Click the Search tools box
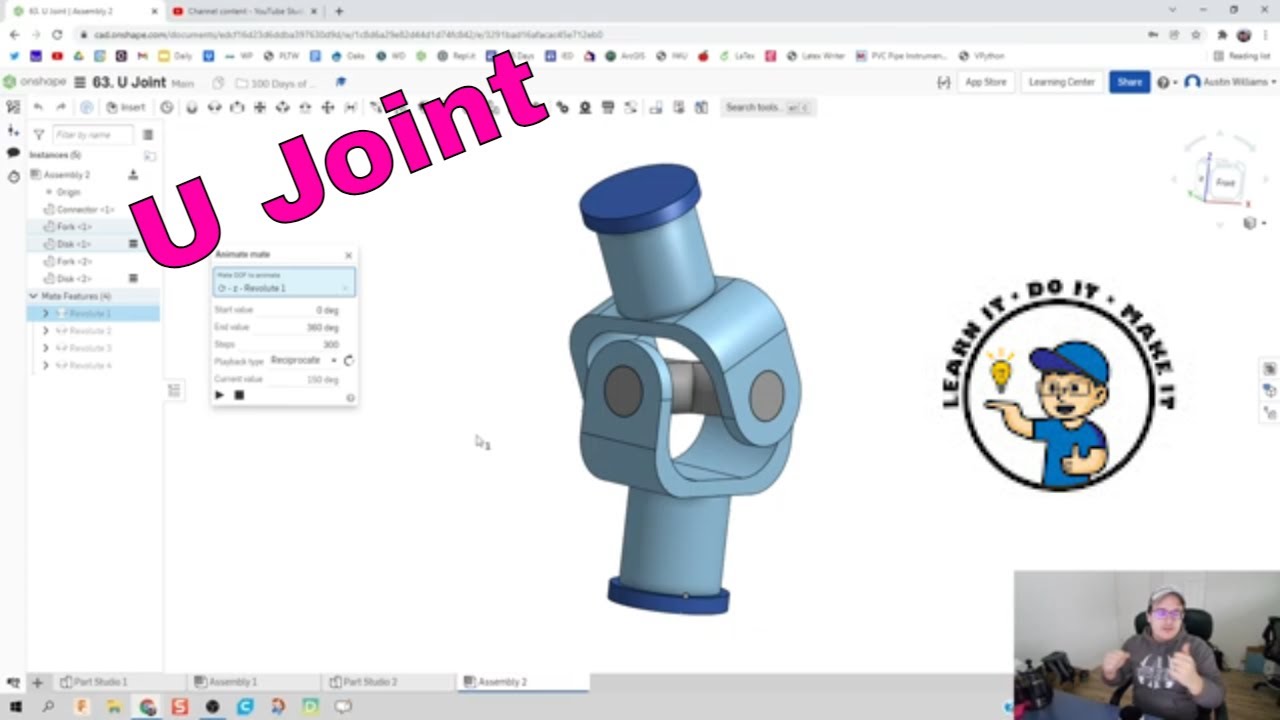Screen dimensions: 1280x720 pos(767,107)
